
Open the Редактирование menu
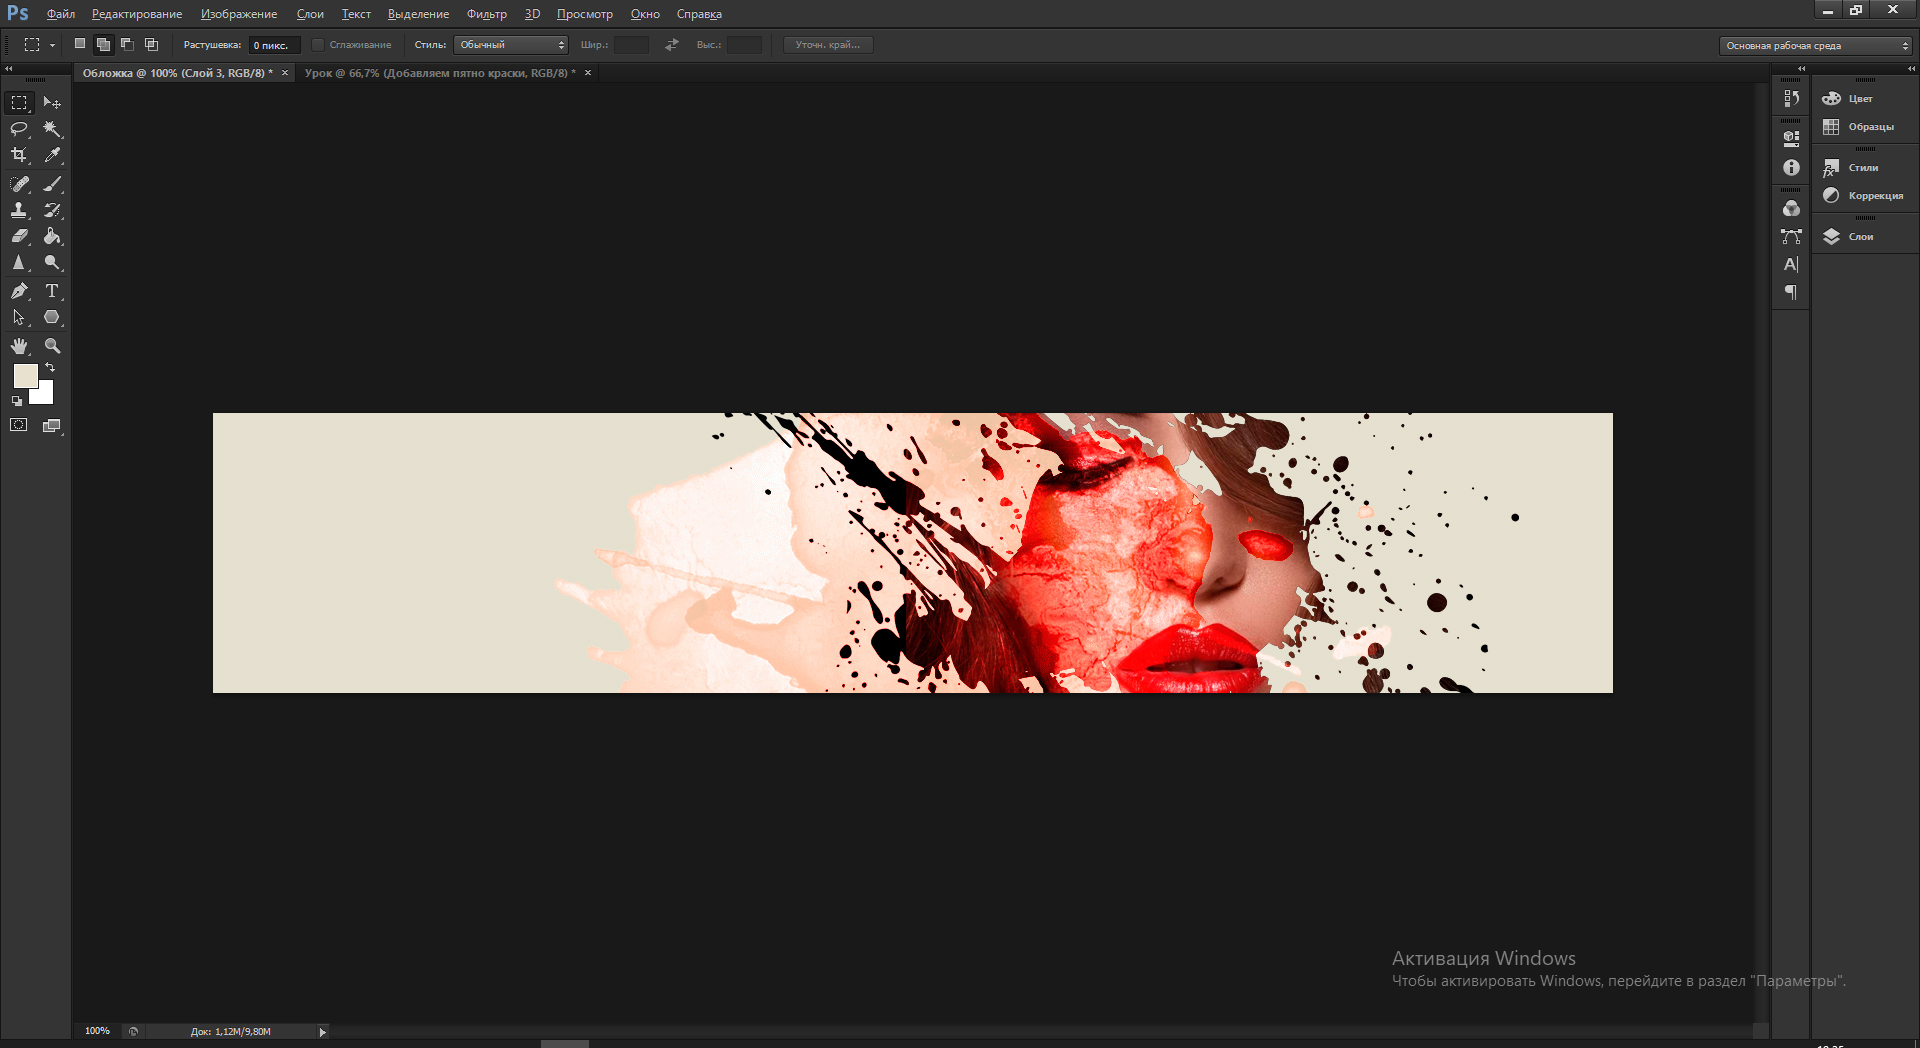tap(137, 14)
